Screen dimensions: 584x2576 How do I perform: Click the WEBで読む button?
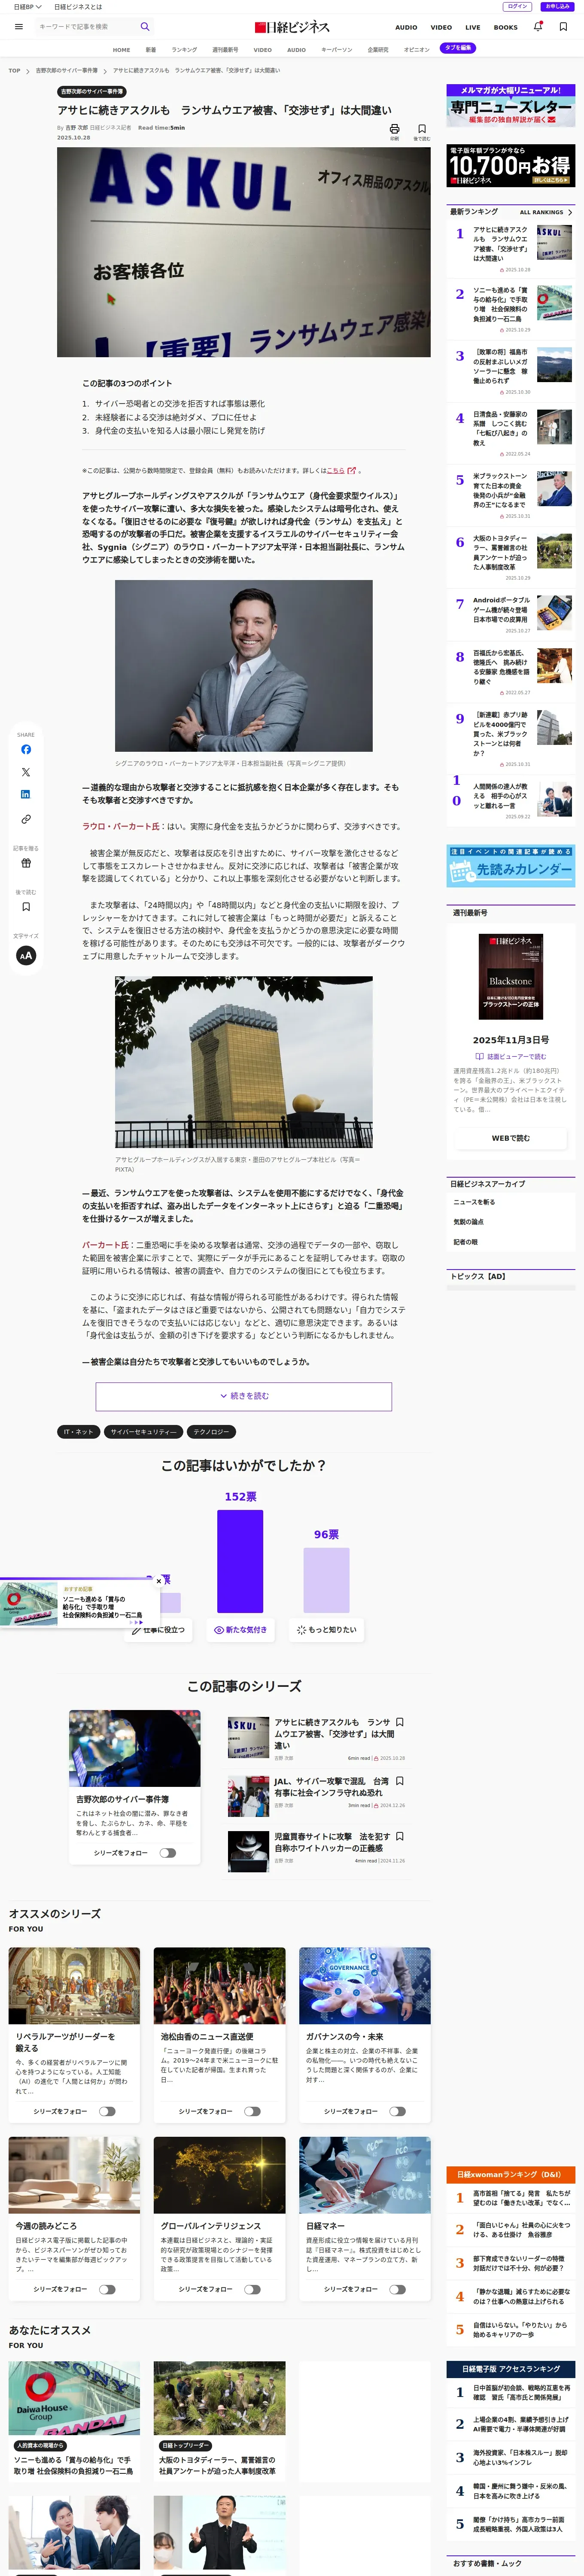511,1138
